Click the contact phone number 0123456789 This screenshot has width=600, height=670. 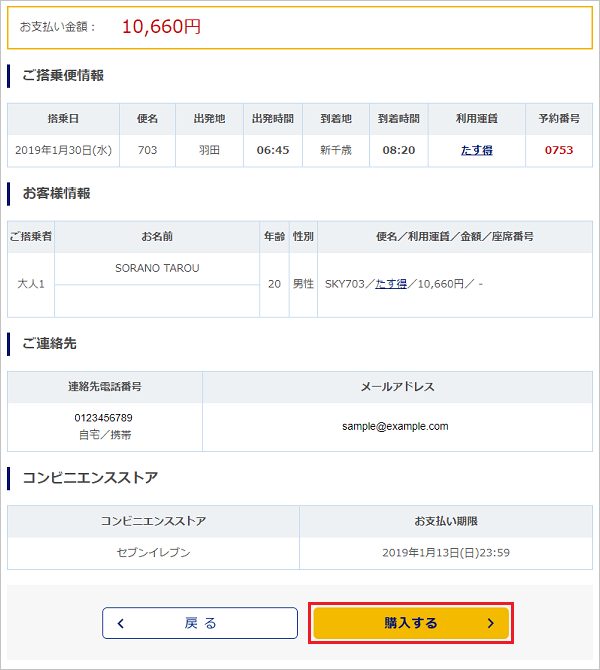tap(104, 417)
